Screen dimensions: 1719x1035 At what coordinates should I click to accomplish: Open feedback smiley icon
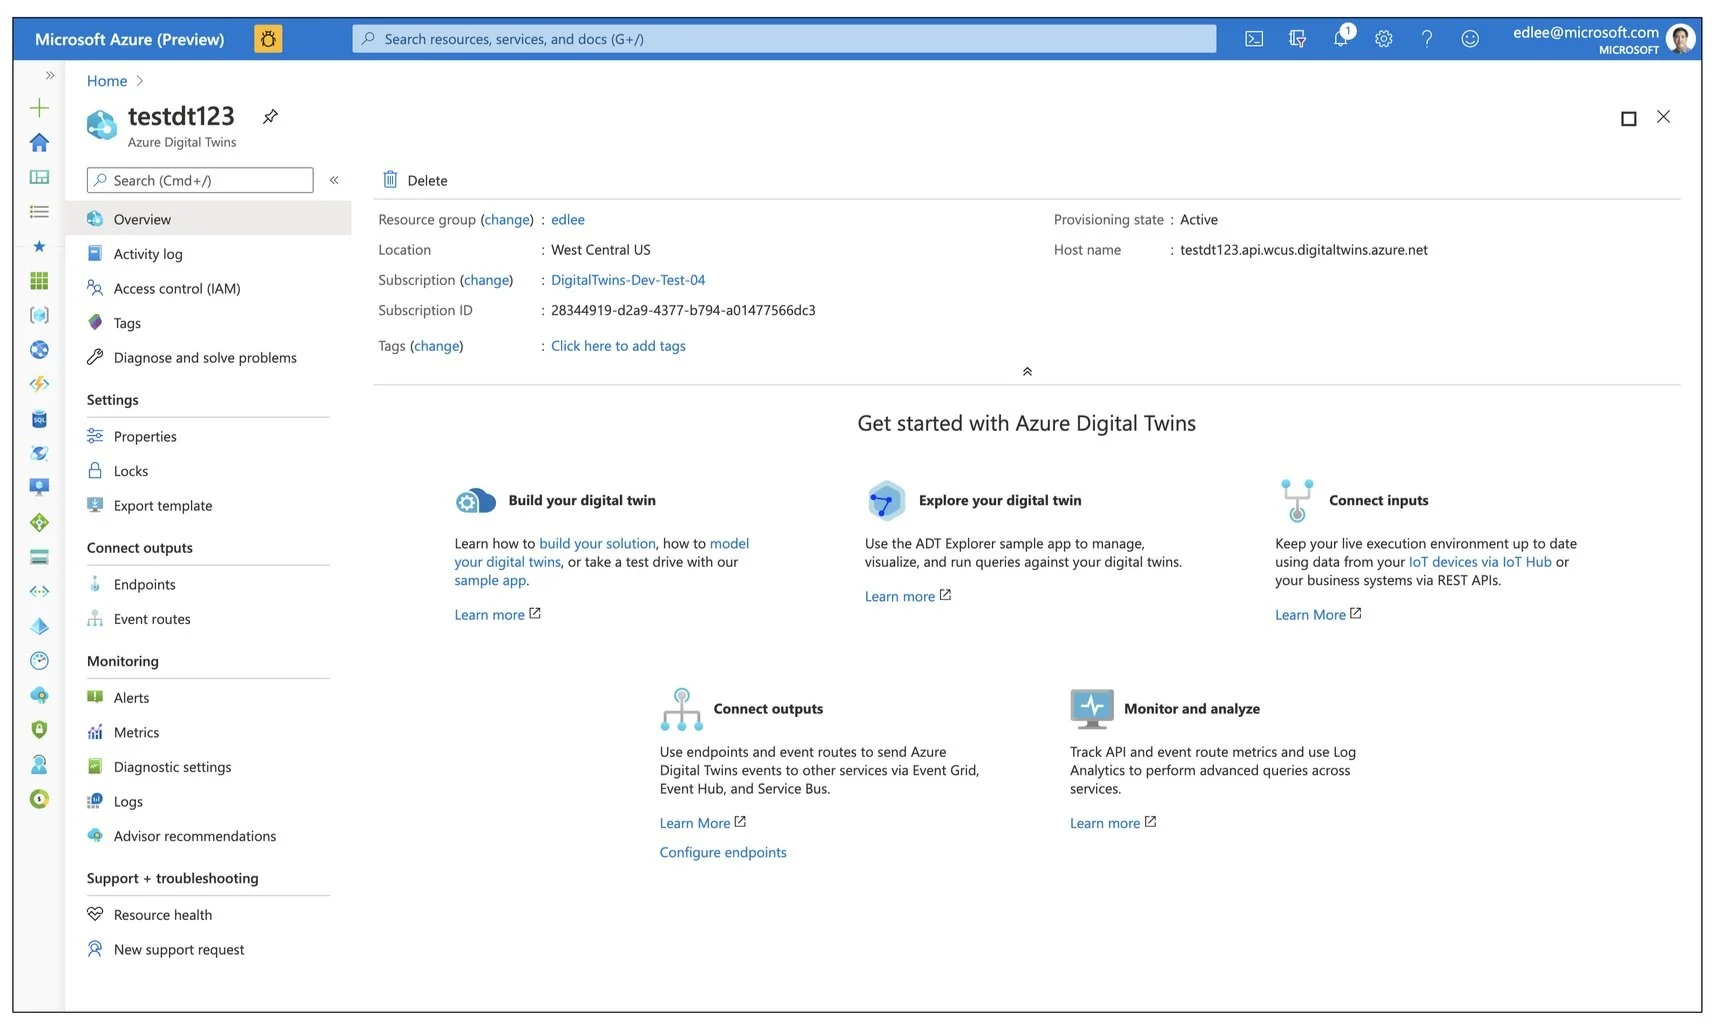tap(1470, 39)
